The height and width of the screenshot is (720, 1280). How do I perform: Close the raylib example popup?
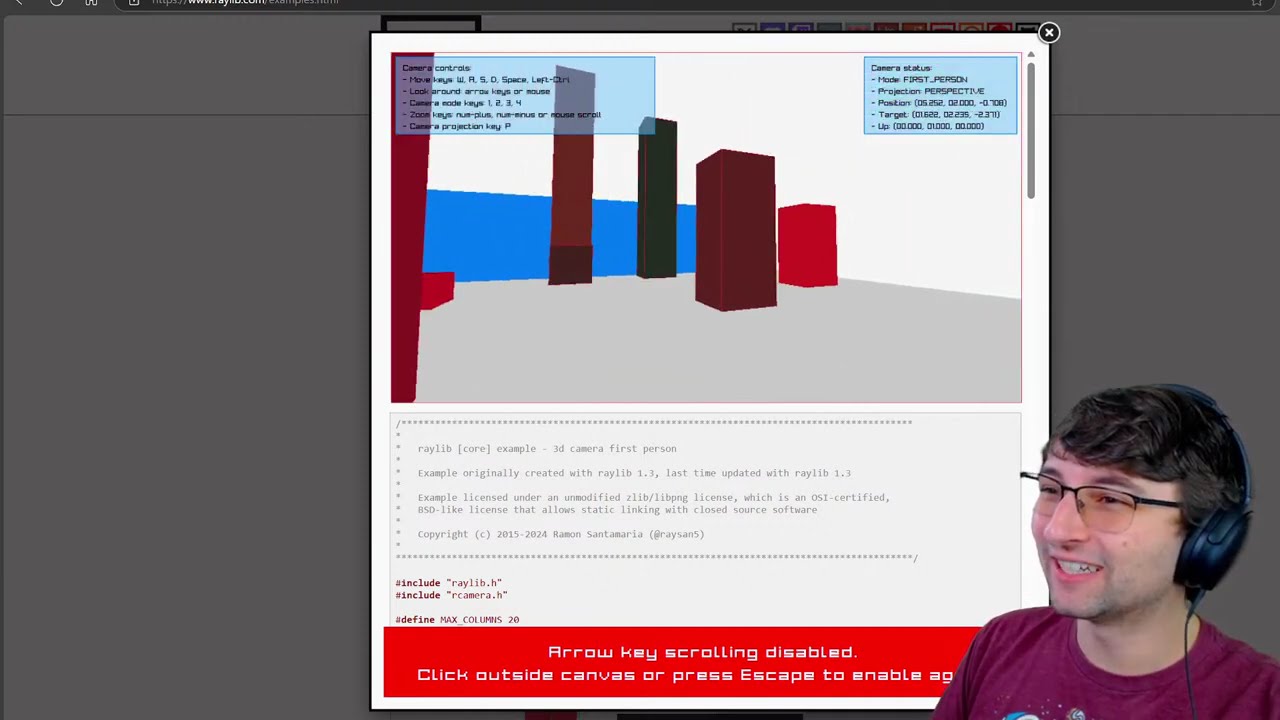(x=1049, y=33)
